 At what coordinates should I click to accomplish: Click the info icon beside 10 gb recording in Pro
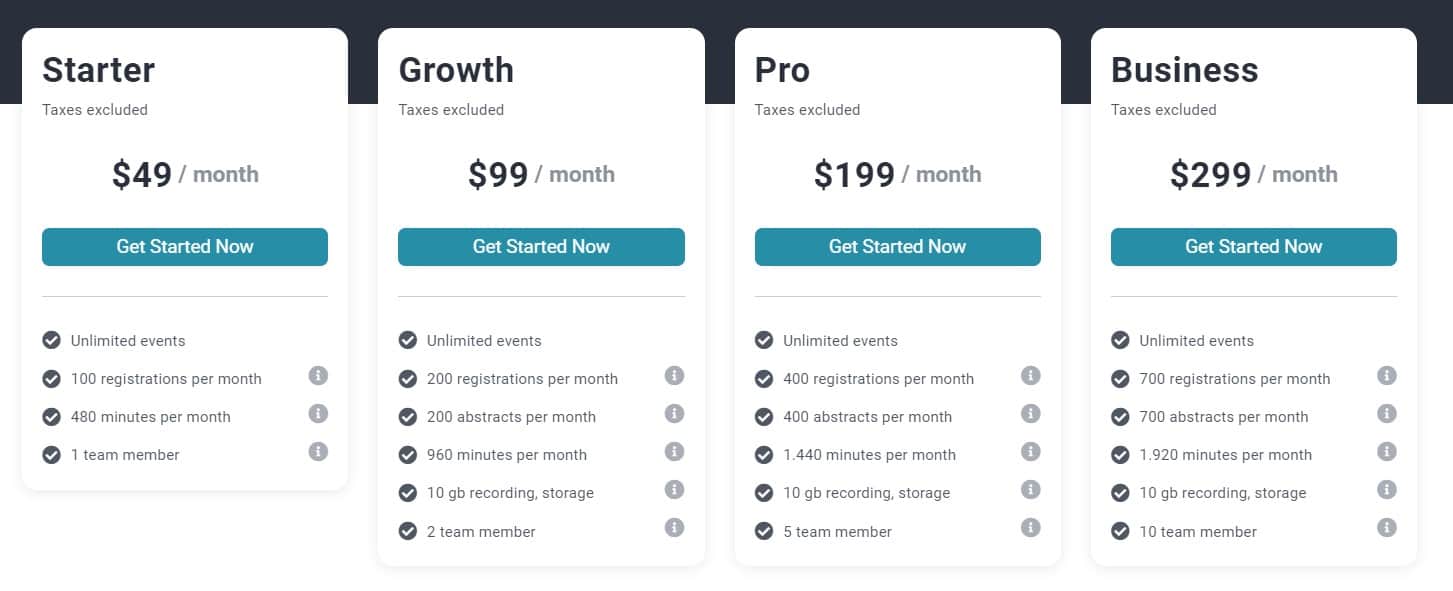(x=1031, y=490)
